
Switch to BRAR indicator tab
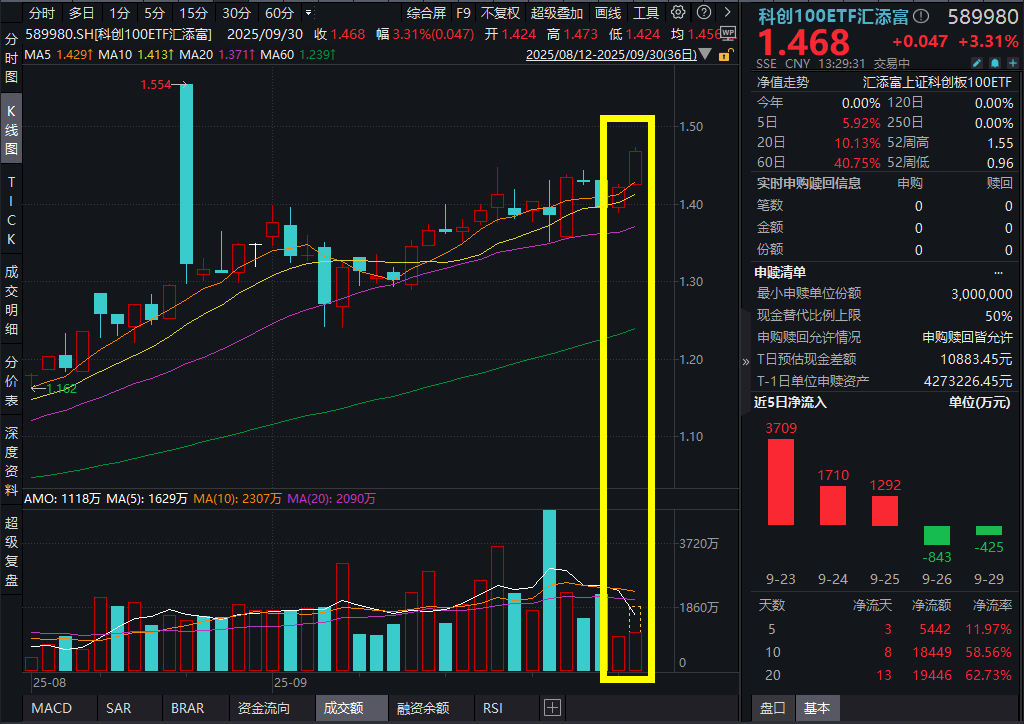pyautogui.click(x=187, y=708)
